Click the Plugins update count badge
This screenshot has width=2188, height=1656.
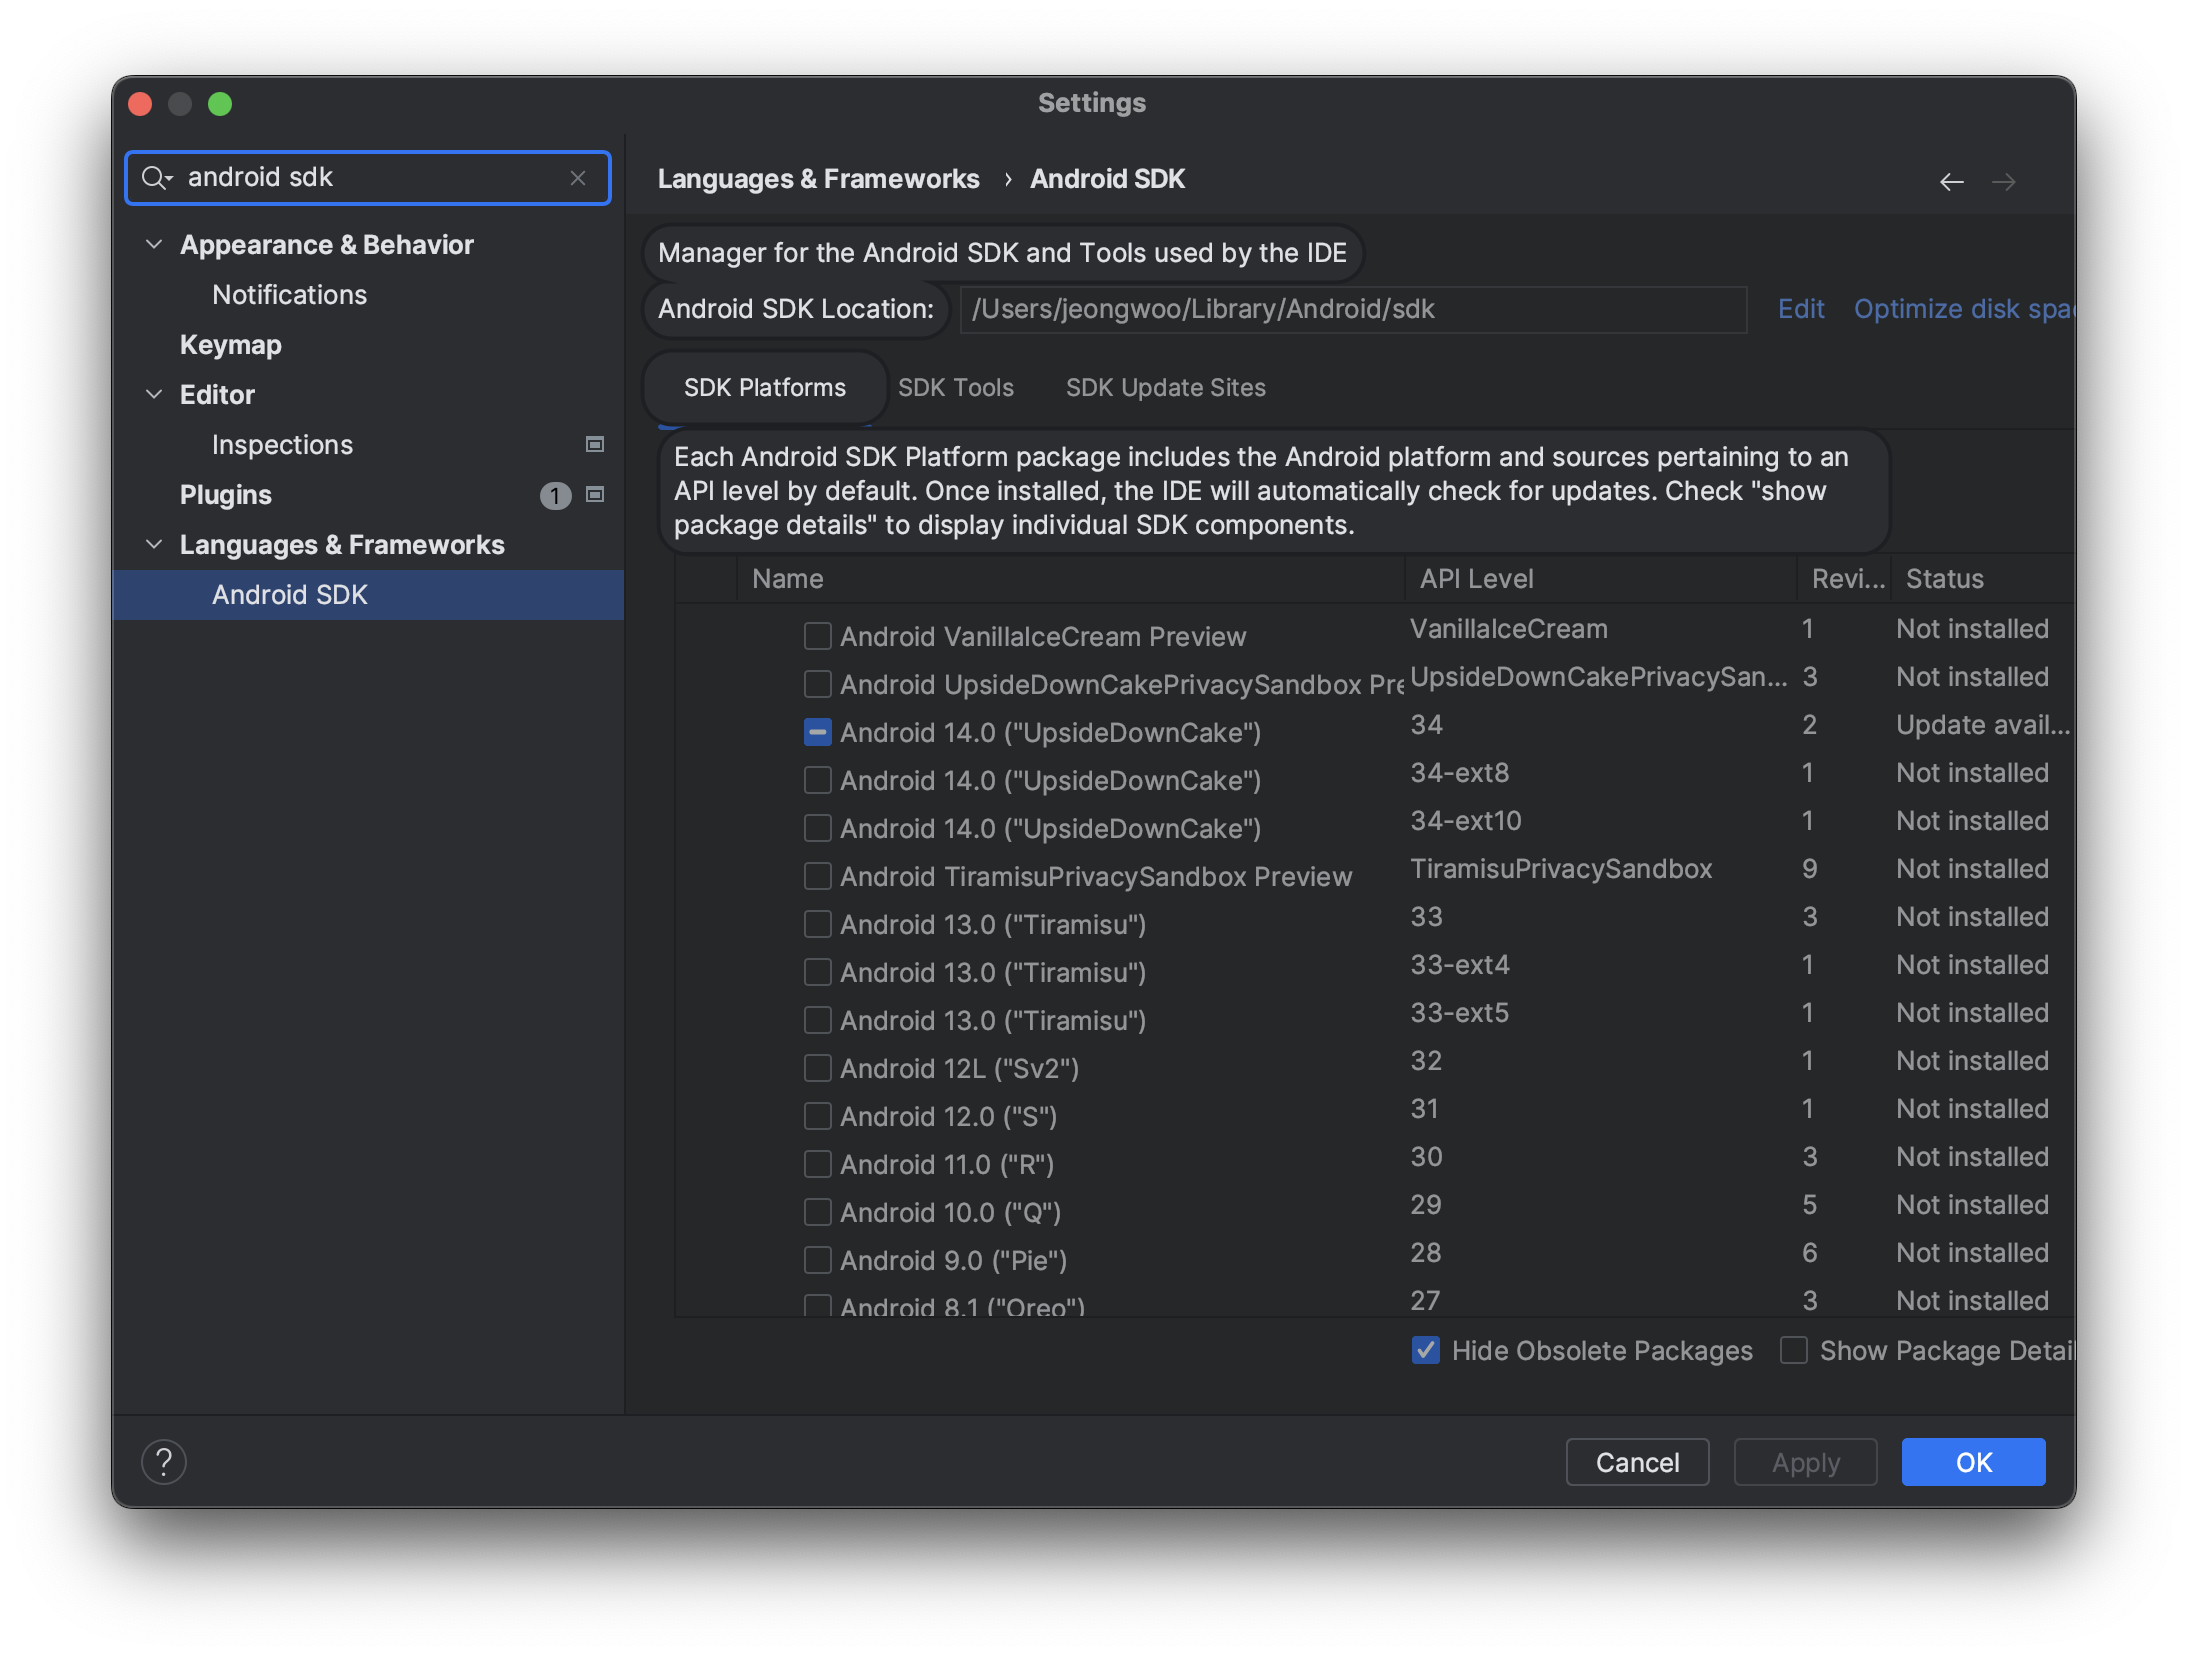pyautogui.click(x=555, y=495)
